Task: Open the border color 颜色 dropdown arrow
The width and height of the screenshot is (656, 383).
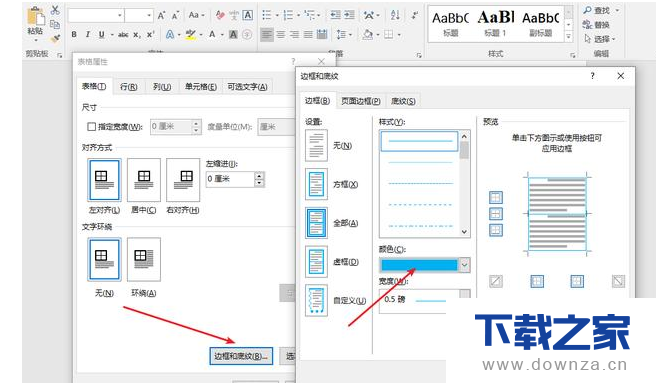Action: click(x=464, y=265)
